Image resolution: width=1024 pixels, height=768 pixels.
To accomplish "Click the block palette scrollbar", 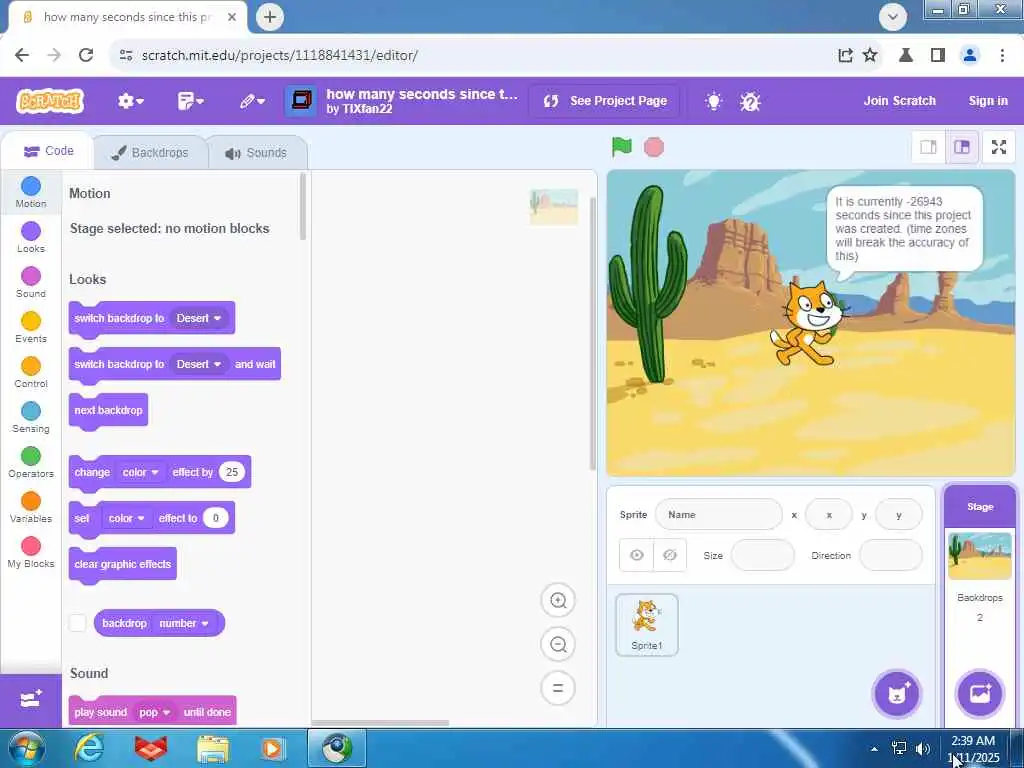I will coord(302,206).
